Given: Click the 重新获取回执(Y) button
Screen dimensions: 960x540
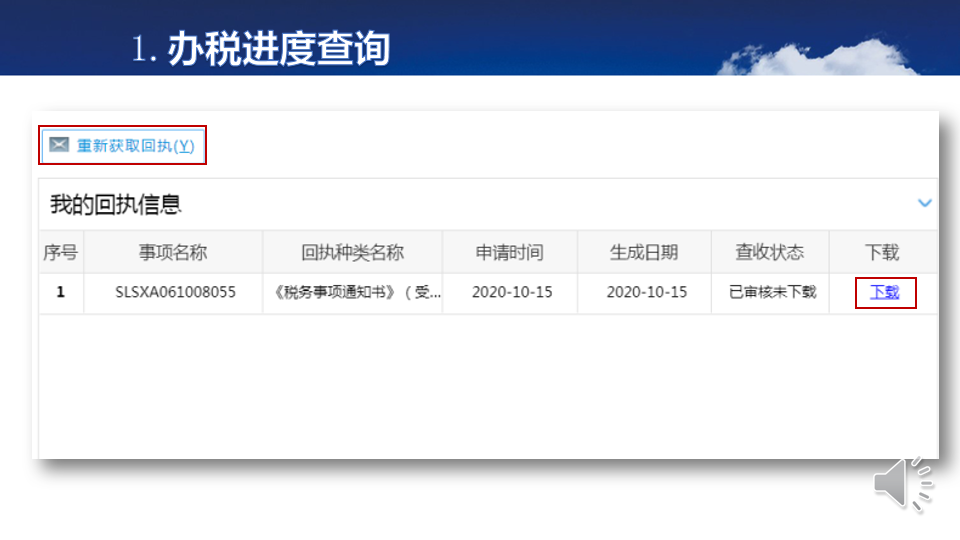Looking at the screenshot, I should click(x=122, y=145).
